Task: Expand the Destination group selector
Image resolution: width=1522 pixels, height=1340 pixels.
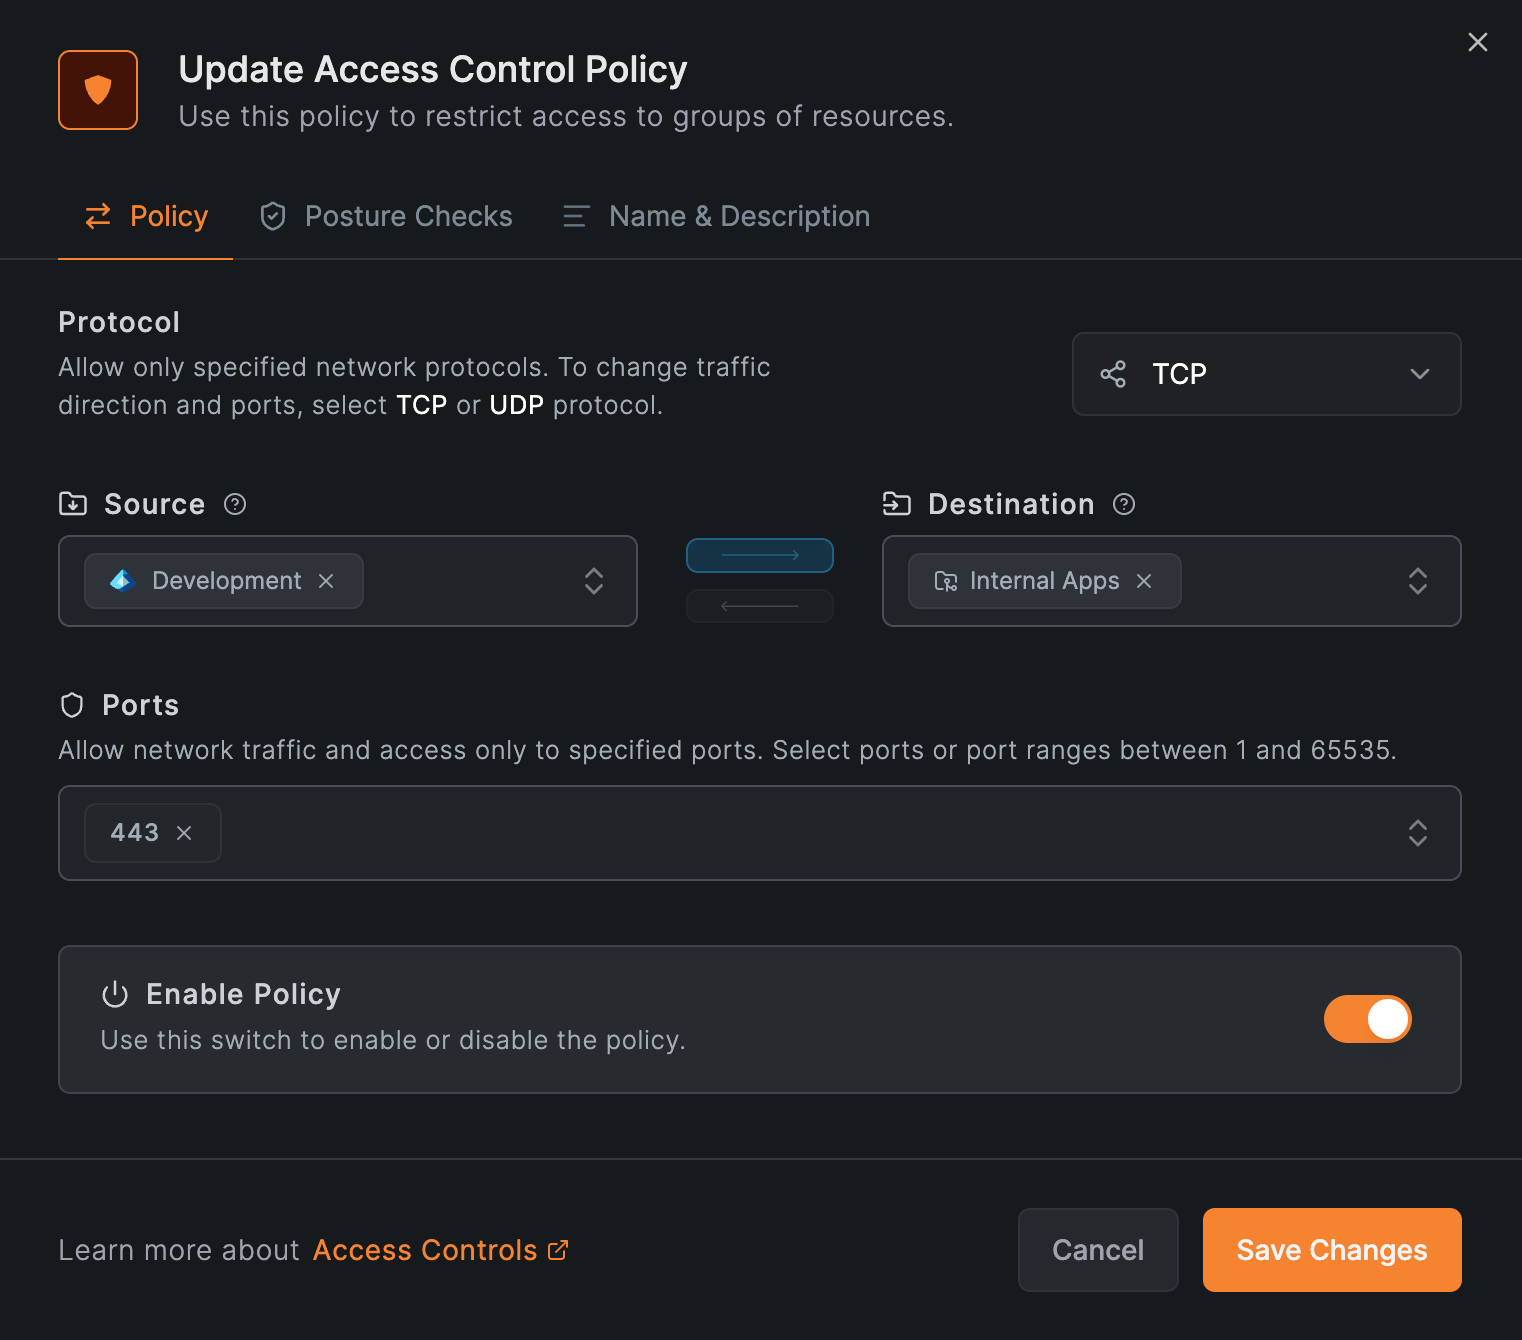Action: (1418, 581)
